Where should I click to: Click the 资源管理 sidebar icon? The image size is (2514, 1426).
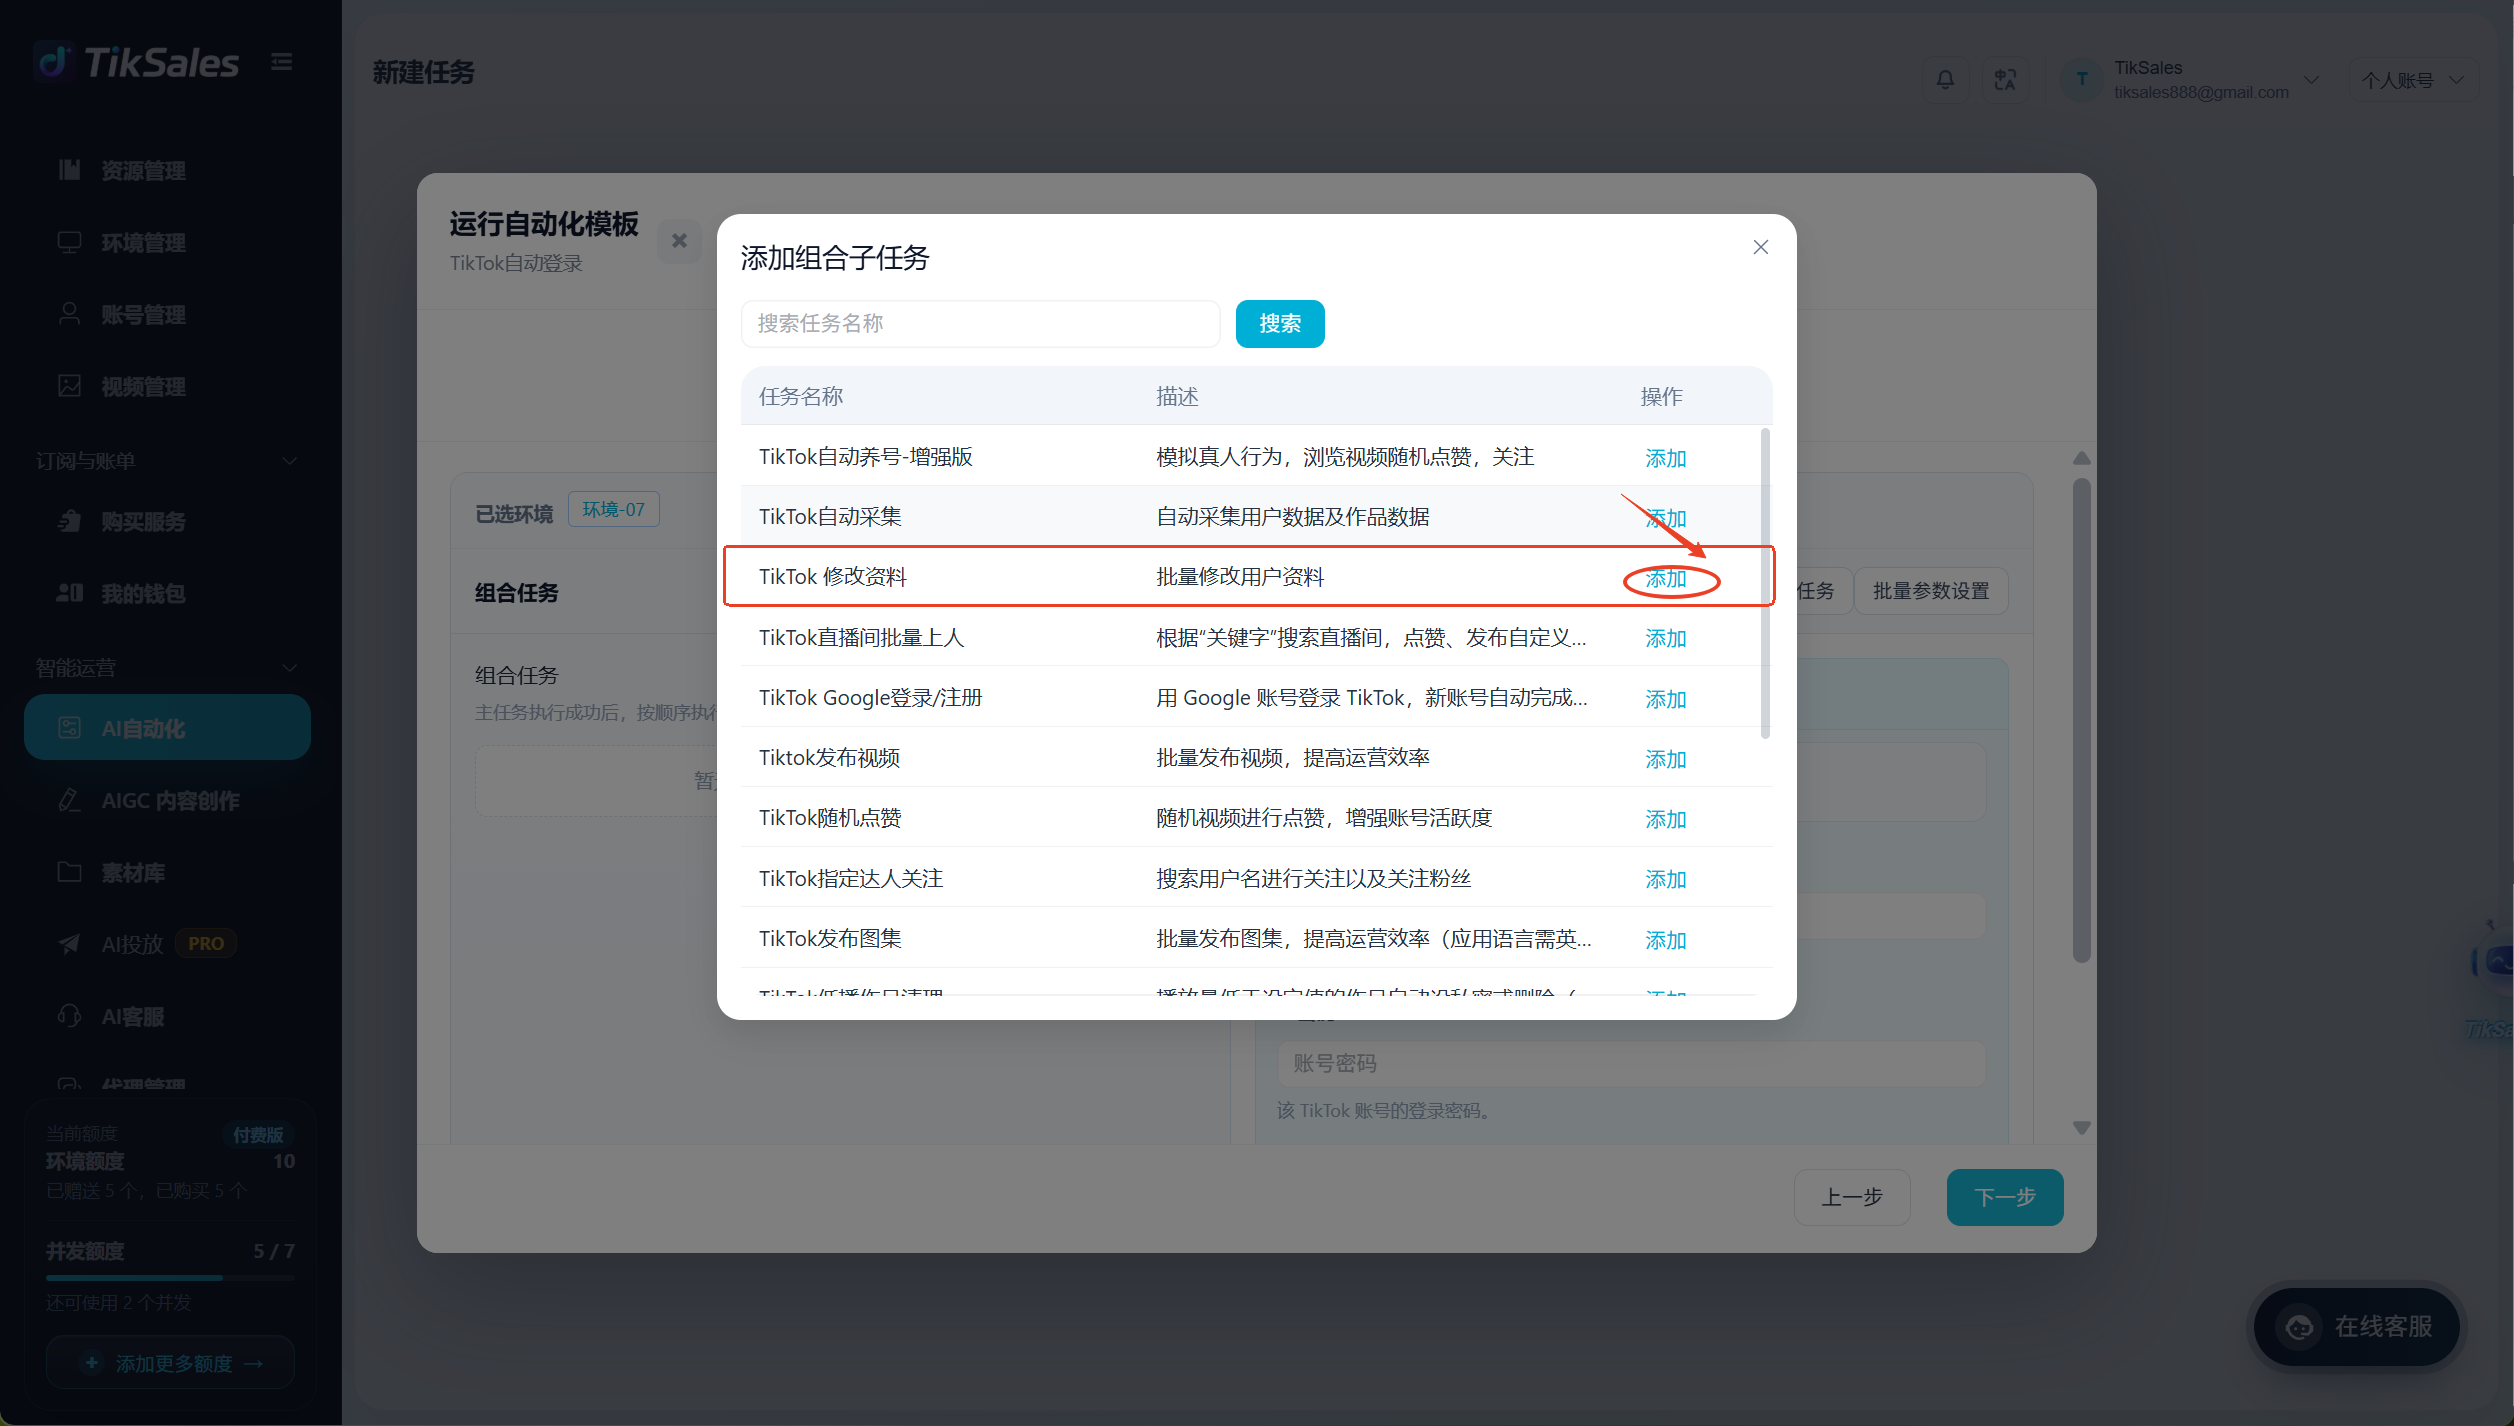click(69, 170)
